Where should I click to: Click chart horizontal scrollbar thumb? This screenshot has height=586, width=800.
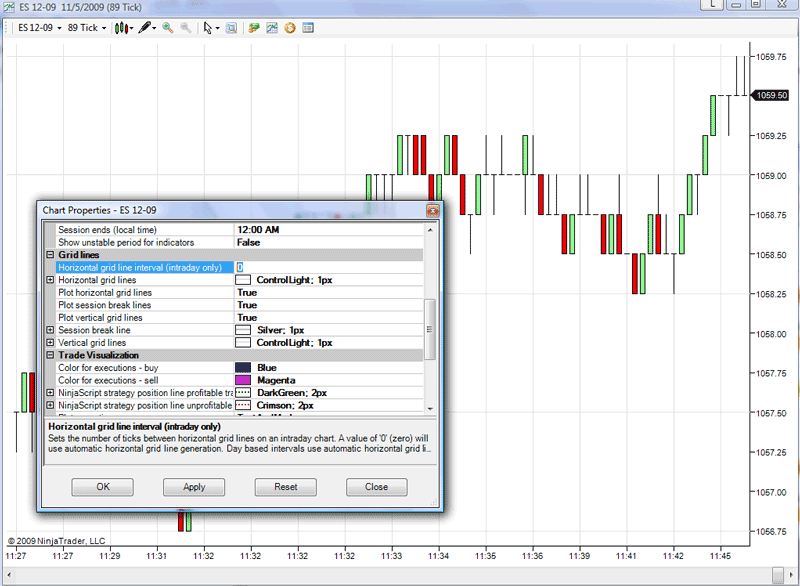(778, 575)
